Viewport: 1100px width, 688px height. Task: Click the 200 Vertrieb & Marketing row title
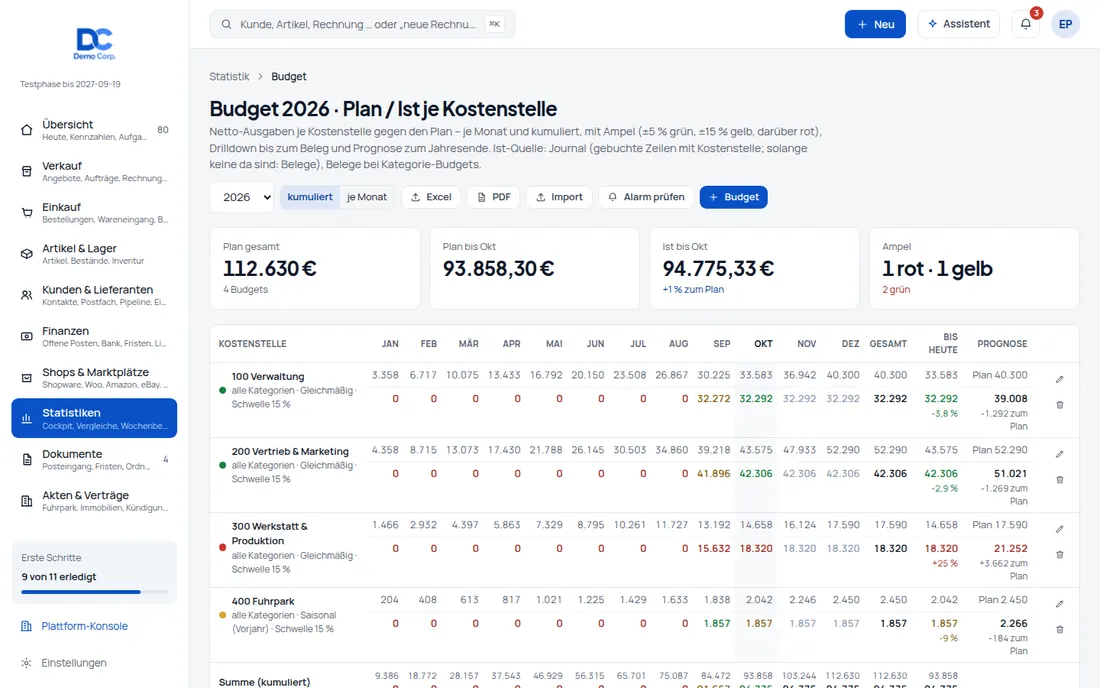coord(290,452)
